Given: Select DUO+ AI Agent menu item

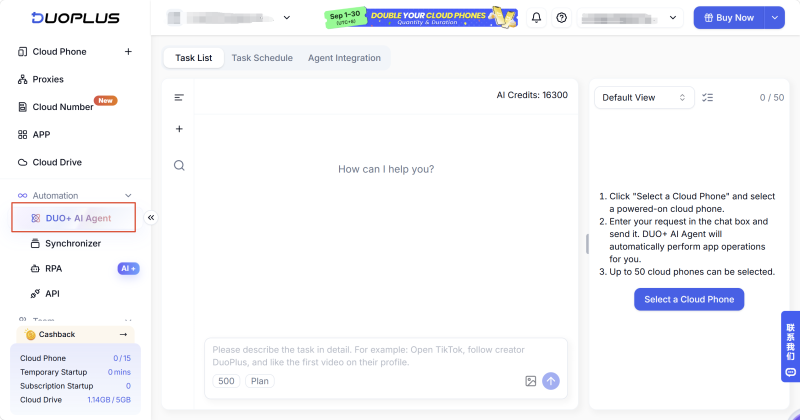Looking at the screenshot, I should tap(74, 218).
